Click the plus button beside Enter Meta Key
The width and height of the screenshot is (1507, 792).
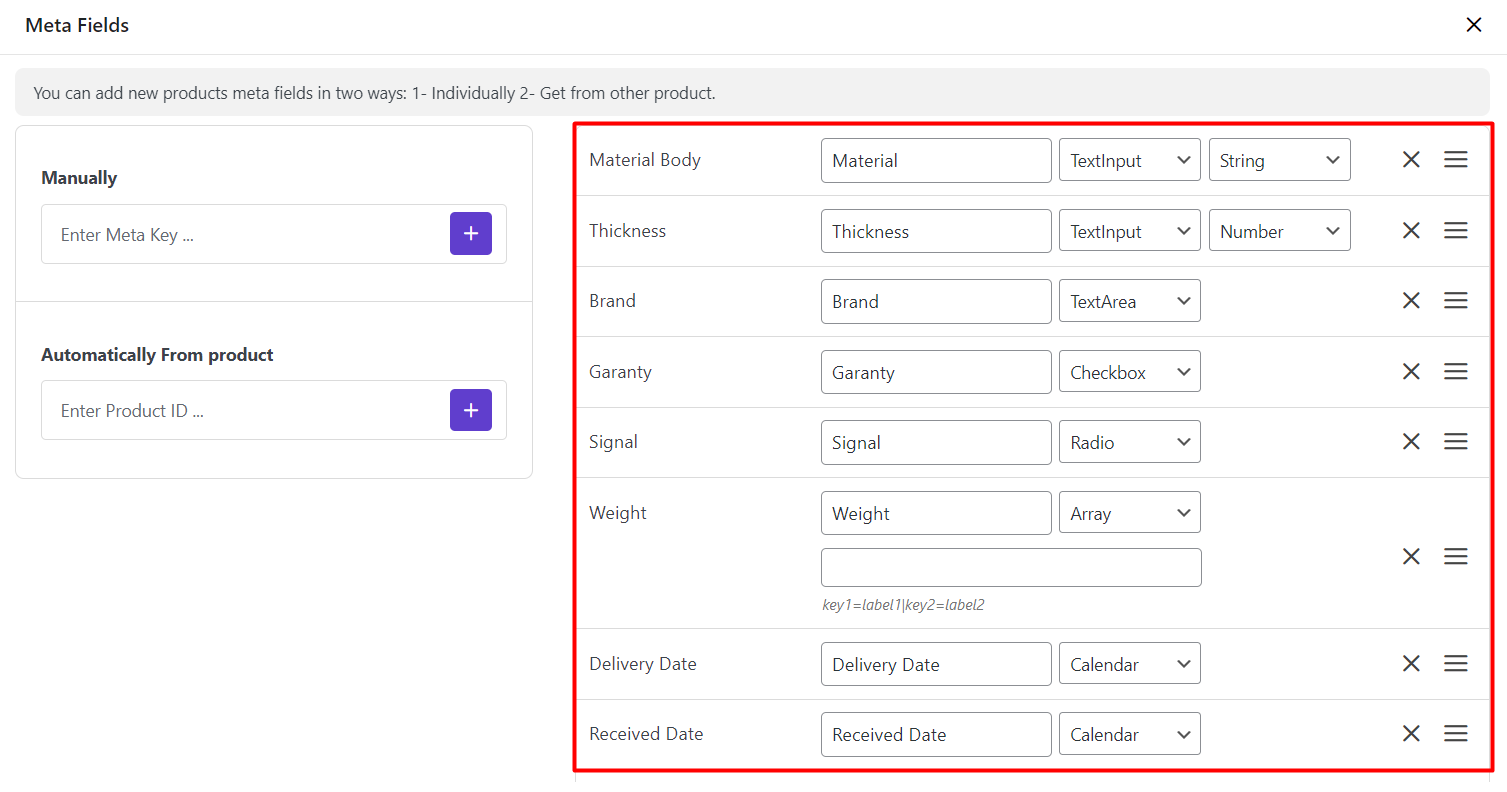coord(470,234)
